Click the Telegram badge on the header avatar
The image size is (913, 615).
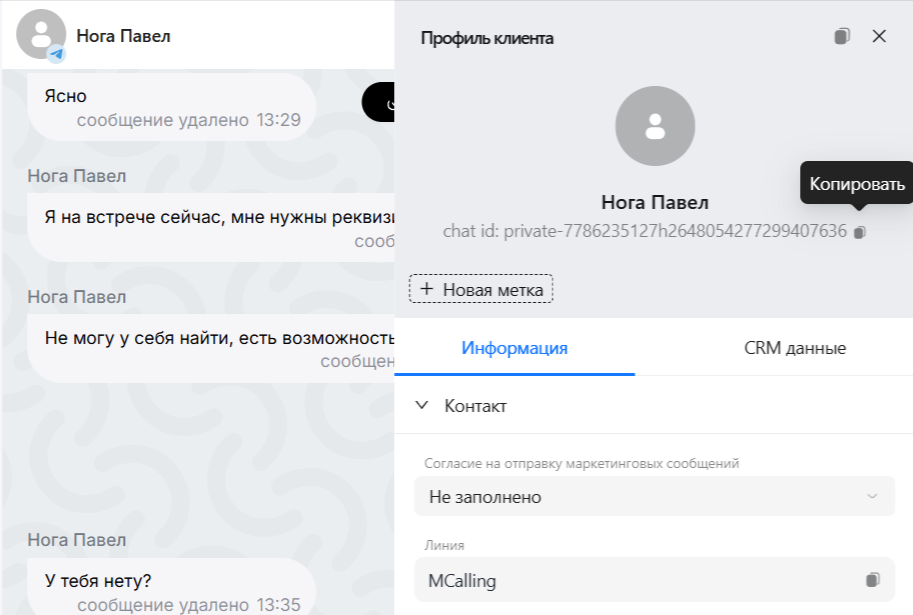click(x=58, y=54)
